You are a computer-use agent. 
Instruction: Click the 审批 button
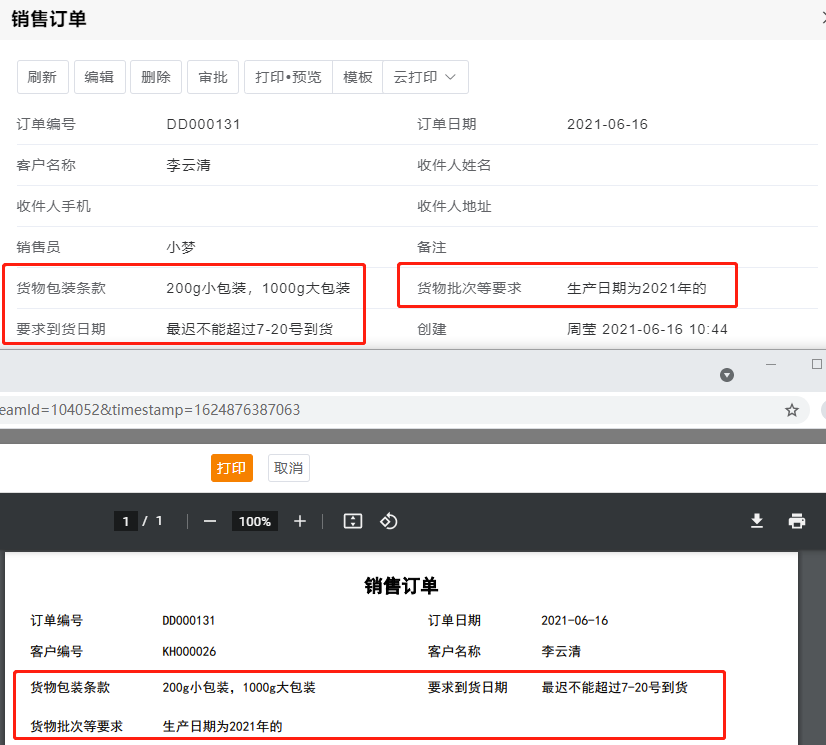pyautogui.click(x=213, y=77)
